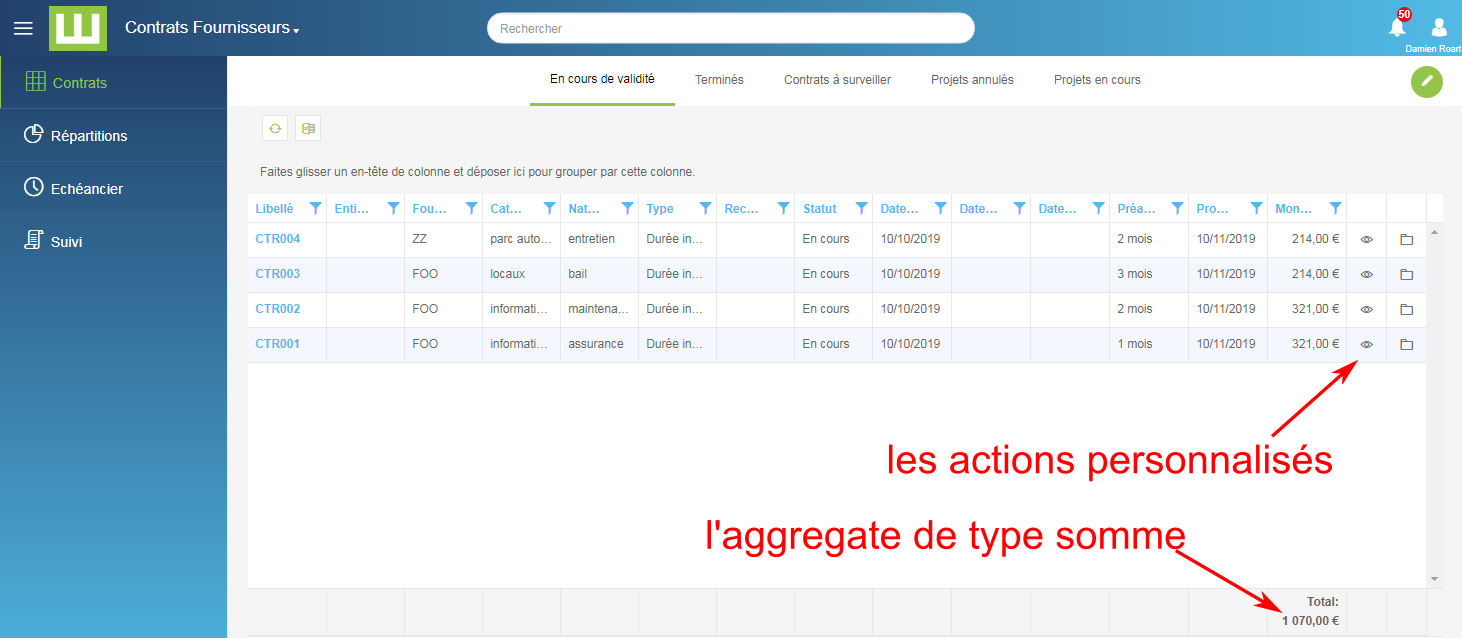Screen dimensions: 1462x638
Task: View CTR003 details via eye icon
Action: pyautogui.click(x=1367, y=275)
